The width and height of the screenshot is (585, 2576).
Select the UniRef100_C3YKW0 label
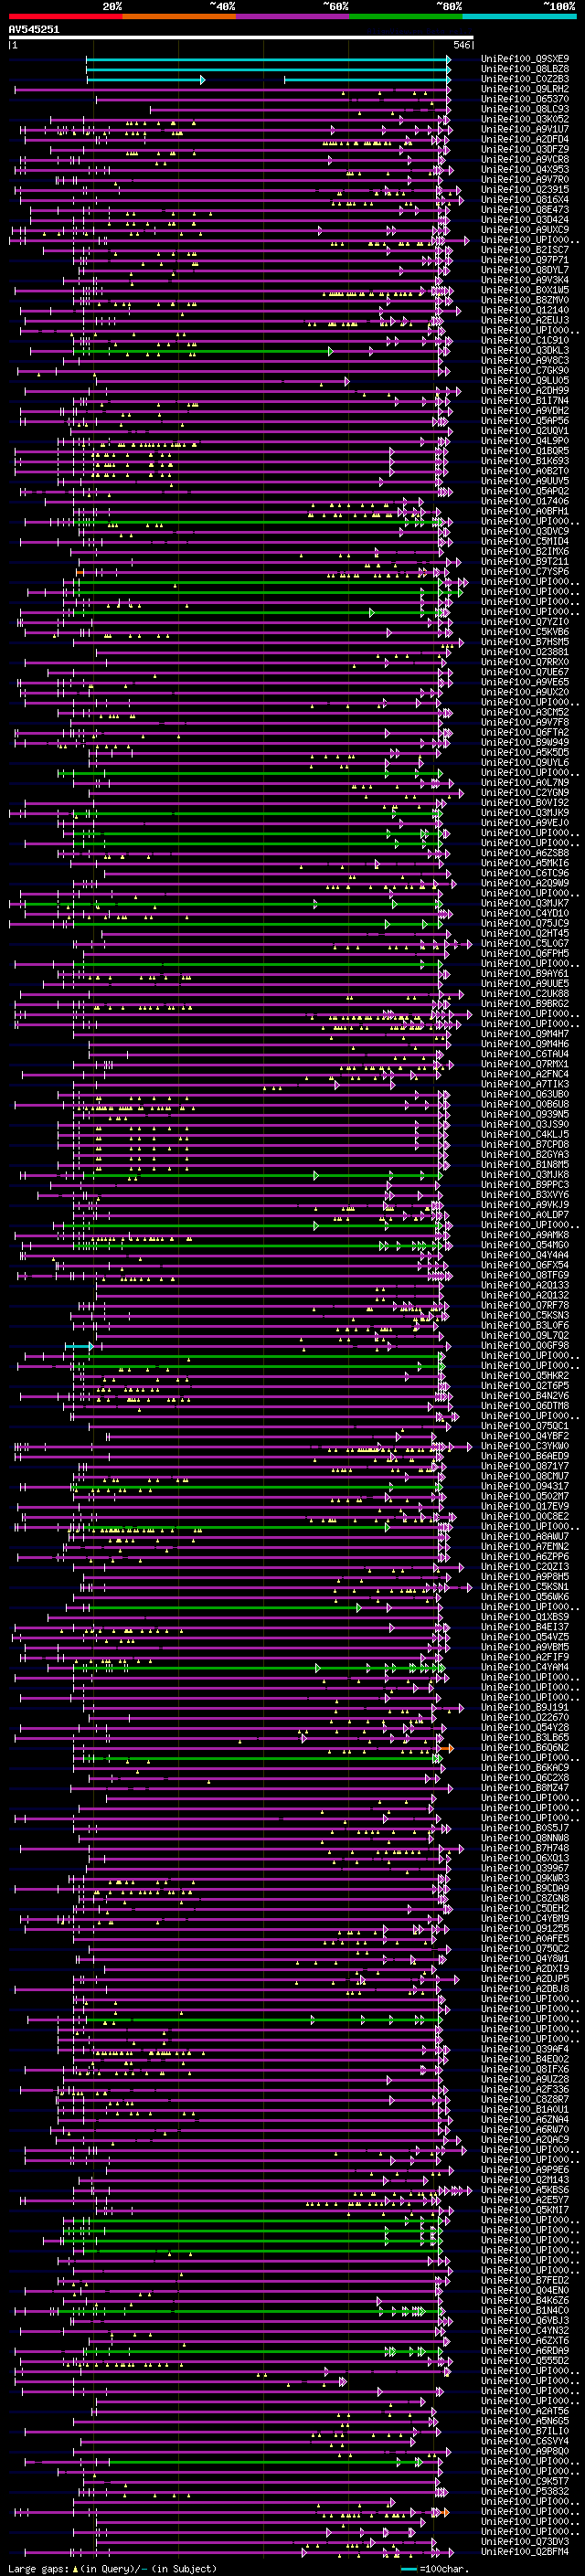pos(525,1446)
